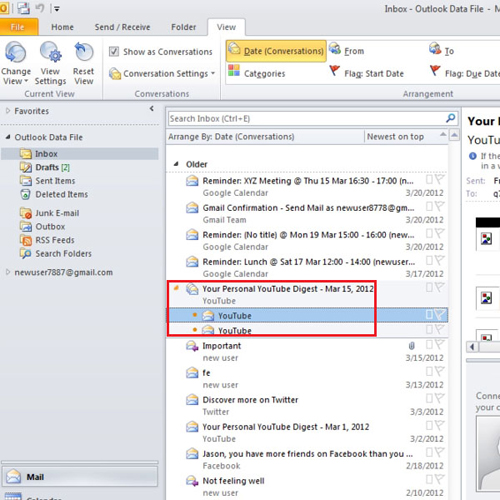The width and height of the screenshot is (500, 500).
Task: Open Discover more on Twitter email
Action: pyautogui.click(x=307, y=406)
